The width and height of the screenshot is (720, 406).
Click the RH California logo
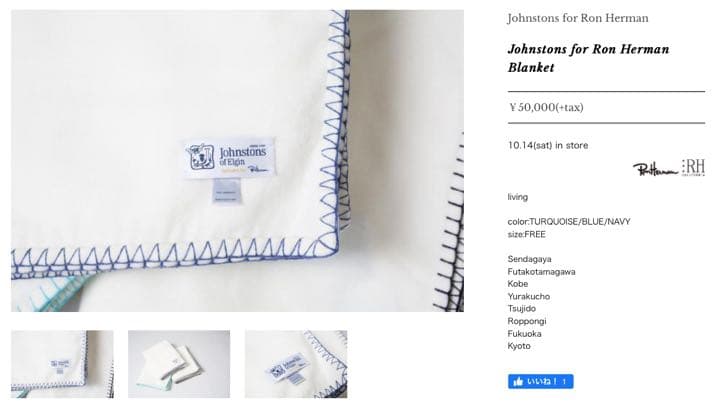click(694, 168)
